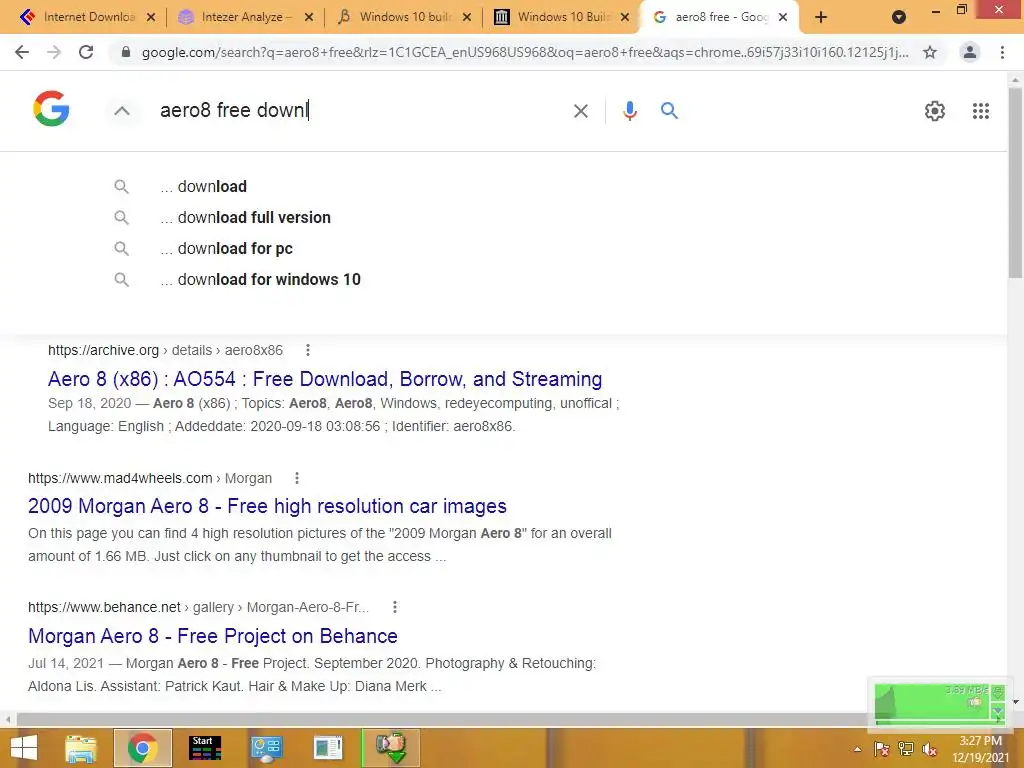This screenshot has height=768, width=1024.
Task: Click the Google logo
Action: pos(52,108)
